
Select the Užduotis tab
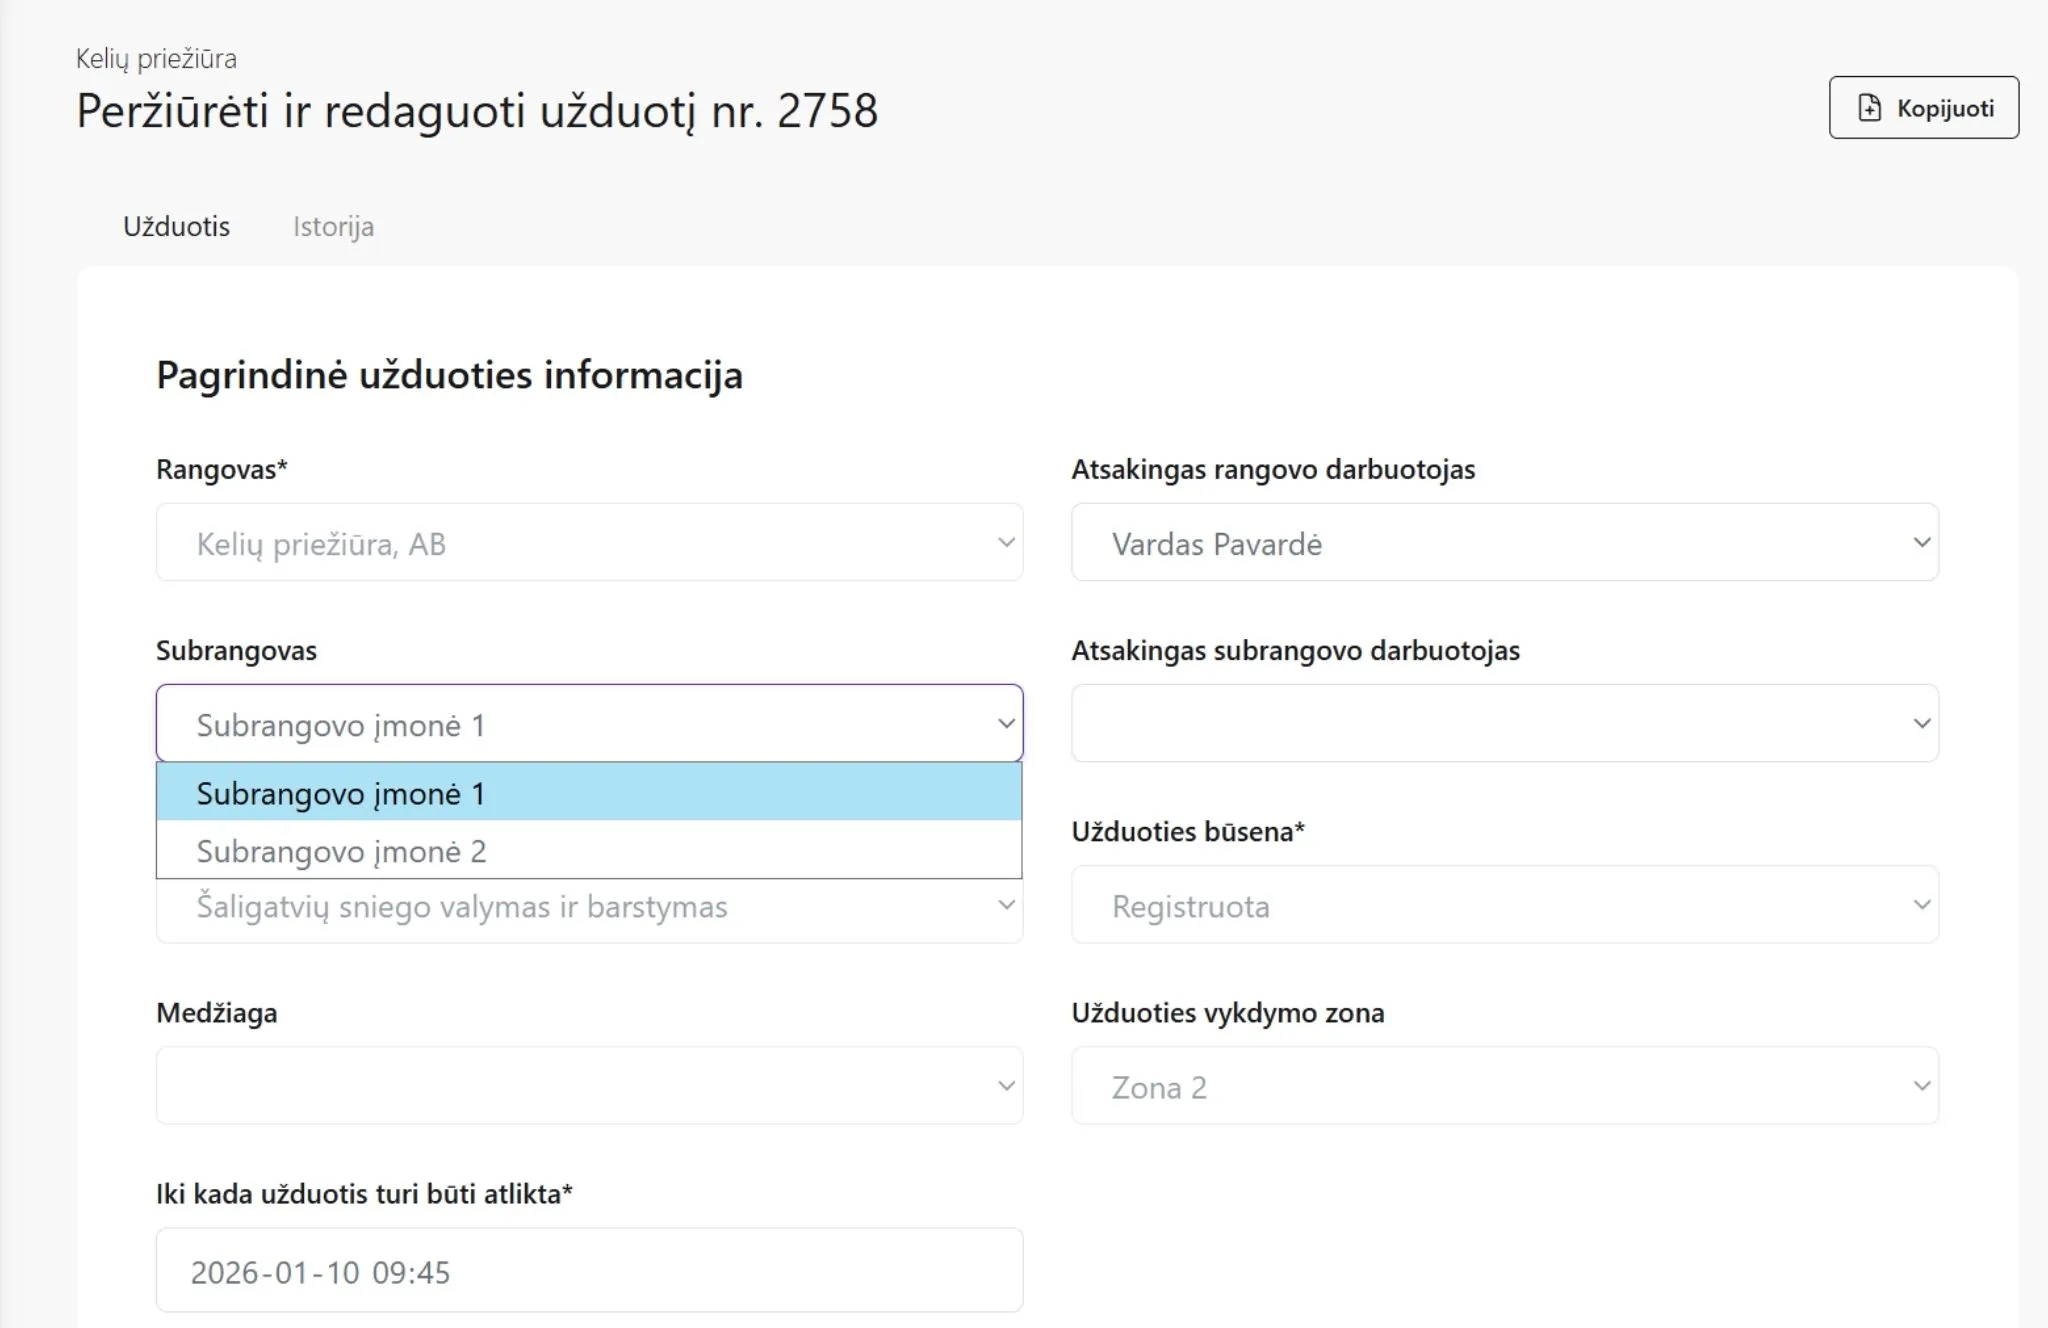pyautogui.click(x=176, y=227)
